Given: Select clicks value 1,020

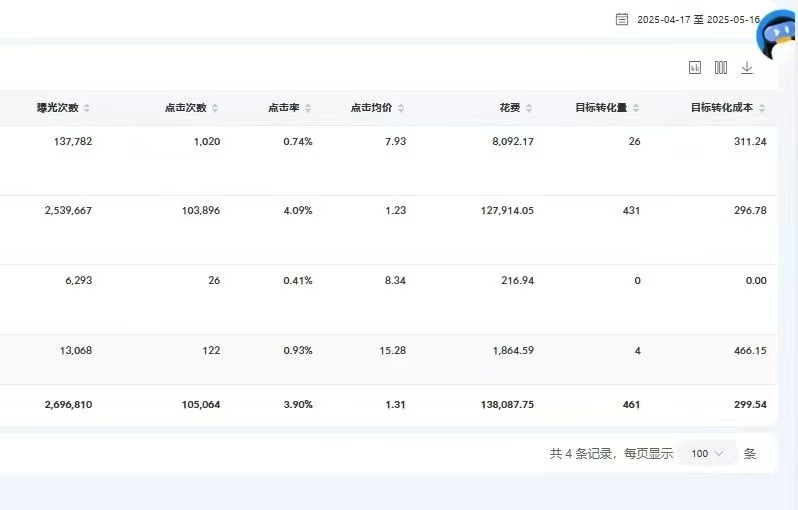Looking at the screenshot, I should point(207,141).
